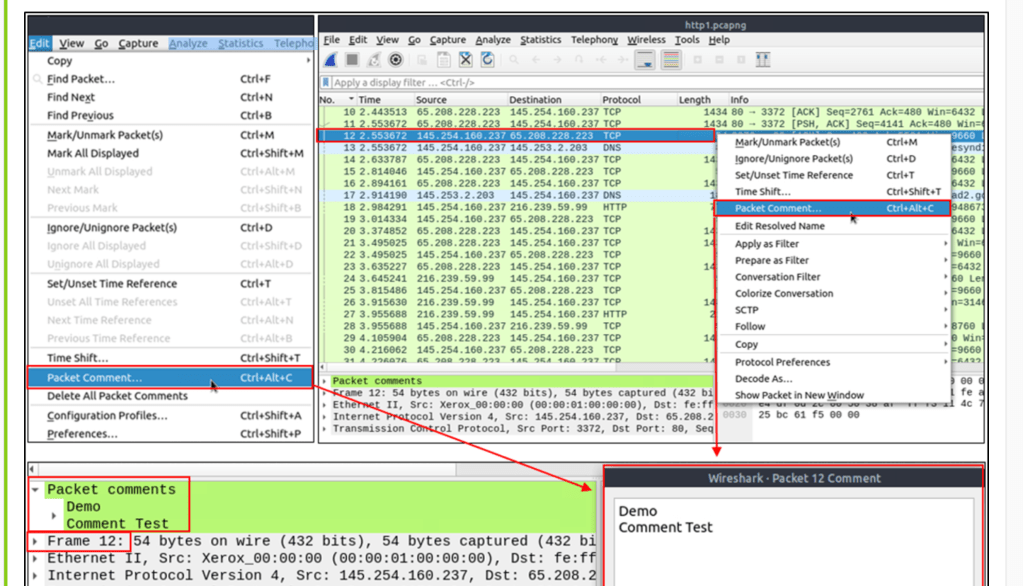Screen dimensions: 1023x586
Task: Open capture options gear icon
Action: pyautogui.click(x=395, y=61)
